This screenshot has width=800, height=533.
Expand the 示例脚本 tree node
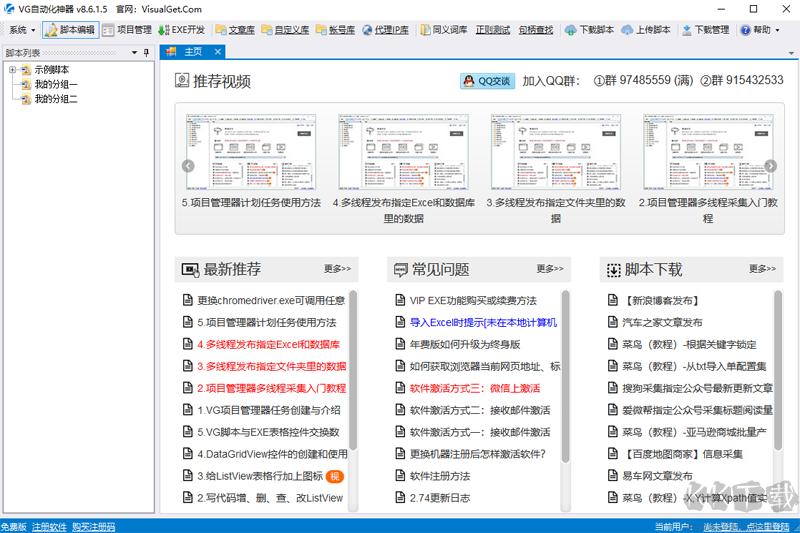pyautogui.click(x=12, y=70)
